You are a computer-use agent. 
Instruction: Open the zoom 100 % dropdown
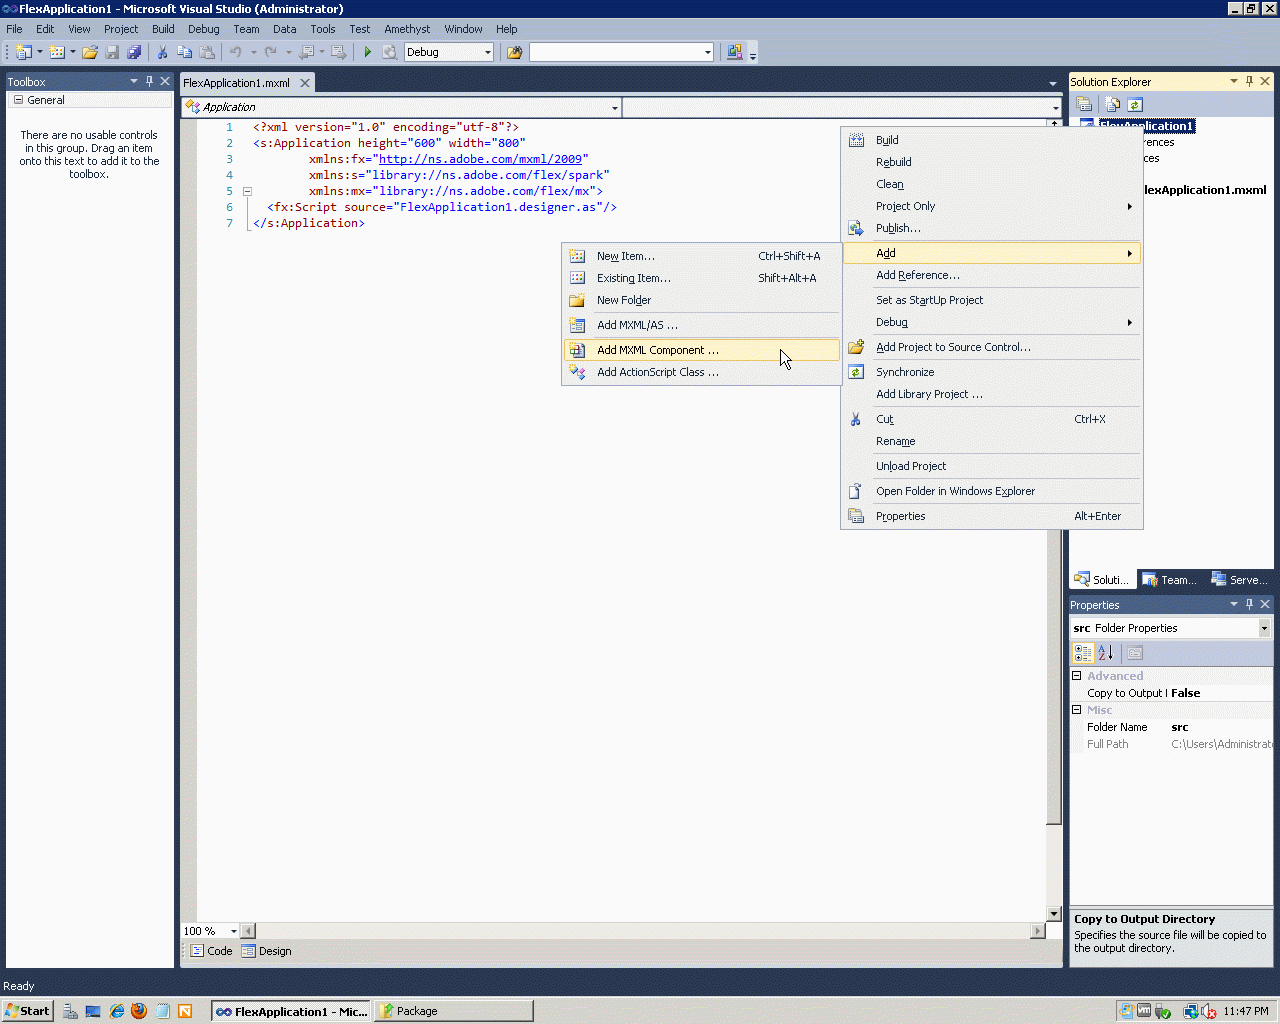234,931
